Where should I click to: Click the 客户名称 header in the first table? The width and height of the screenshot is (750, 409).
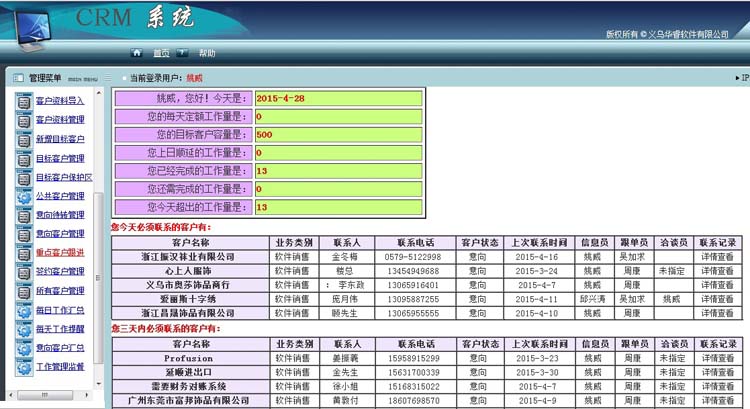point(191,243)
